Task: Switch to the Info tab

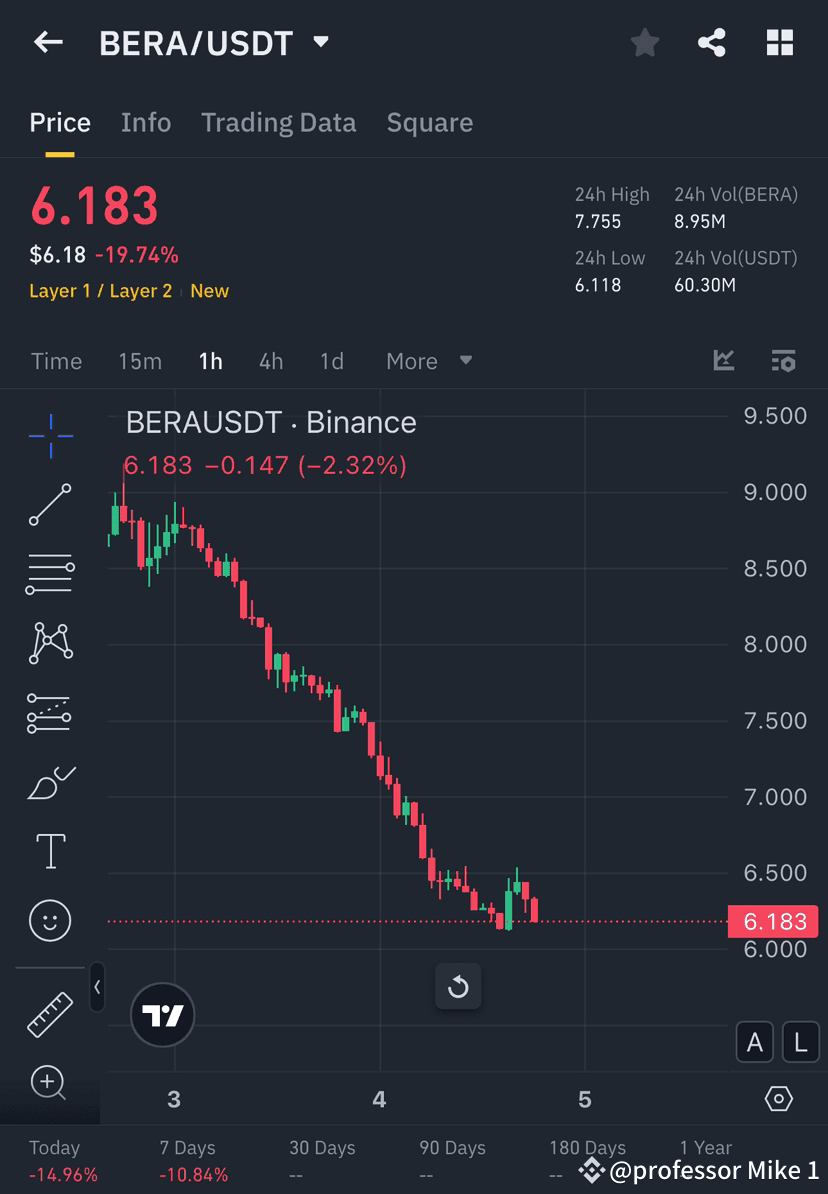Action: (146, 122)
